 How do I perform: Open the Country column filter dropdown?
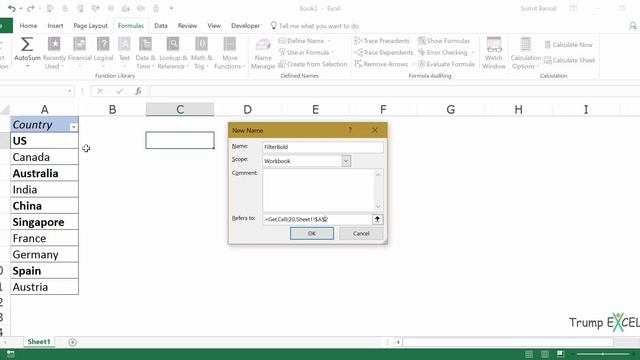(x=73, y=127)
